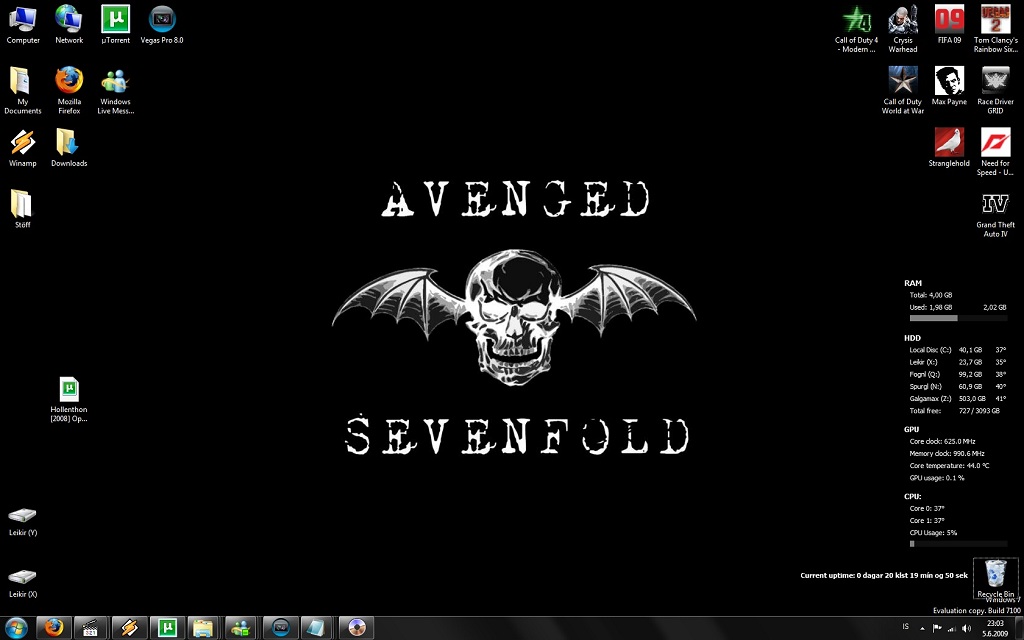The width and height of the screenshot is (1024, 640).
Task: Open the Network desktop icon
Action: tap(69, 25)
